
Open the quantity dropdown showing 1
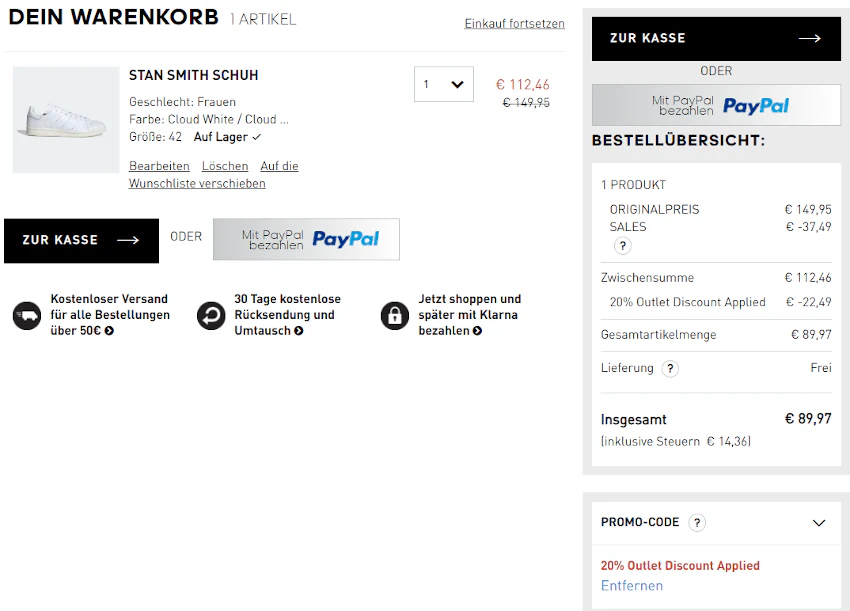[x=443, y=84]
